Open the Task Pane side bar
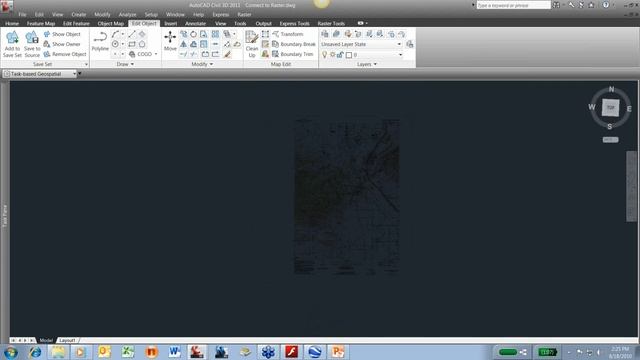The image size is (640, 360). (x=5, y=216)
